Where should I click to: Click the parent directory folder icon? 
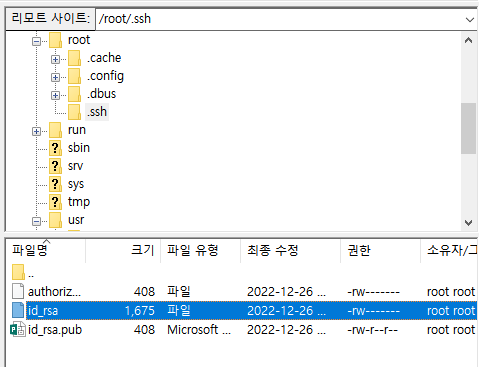tap(18, 272)
